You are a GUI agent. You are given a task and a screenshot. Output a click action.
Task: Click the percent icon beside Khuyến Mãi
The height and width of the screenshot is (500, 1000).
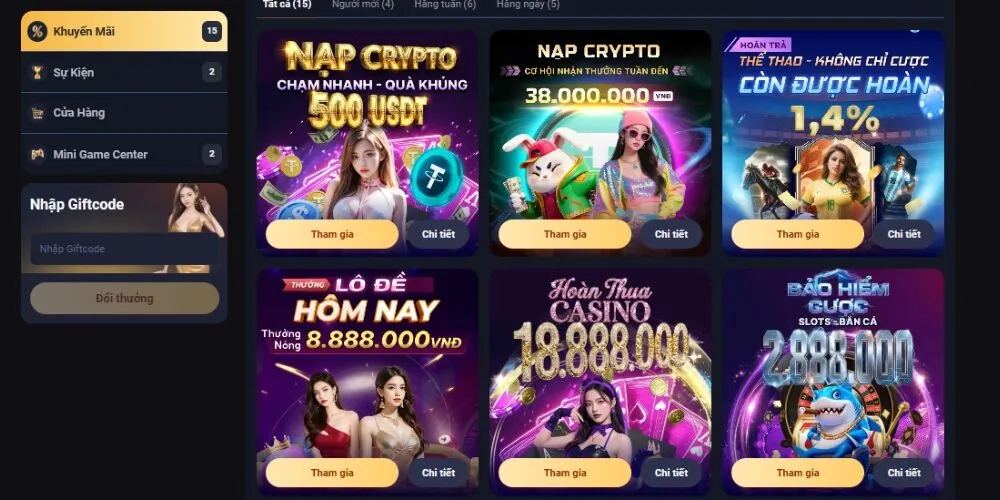[x=37, y=31]
